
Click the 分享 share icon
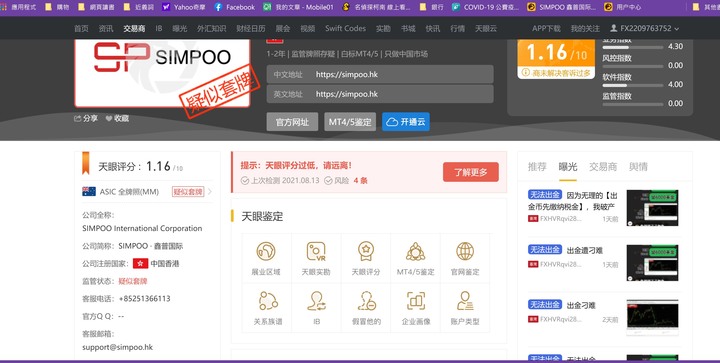coord(77,118)
